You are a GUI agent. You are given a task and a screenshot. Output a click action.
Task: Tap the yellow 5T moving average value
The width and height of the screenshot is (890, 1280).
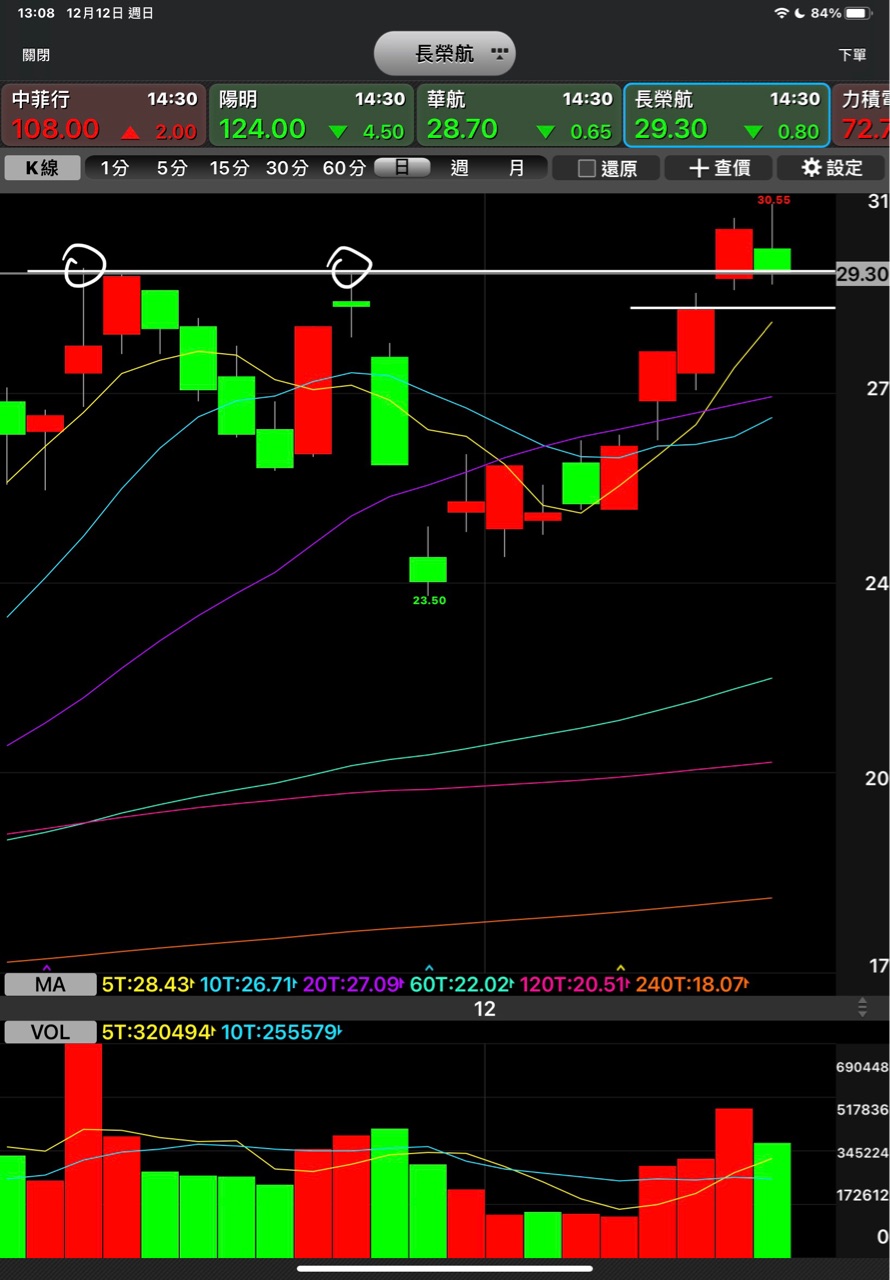[146, 985]
